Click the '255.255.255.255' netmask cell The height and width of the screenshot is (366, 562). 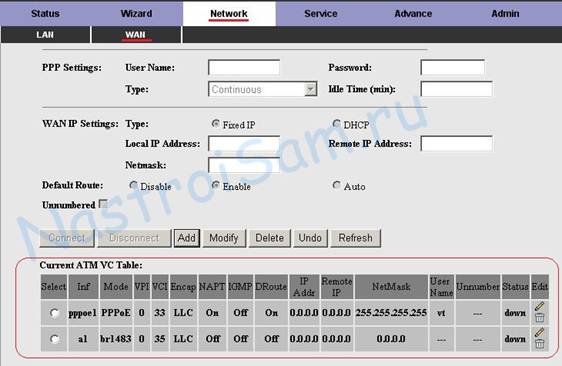391,313
